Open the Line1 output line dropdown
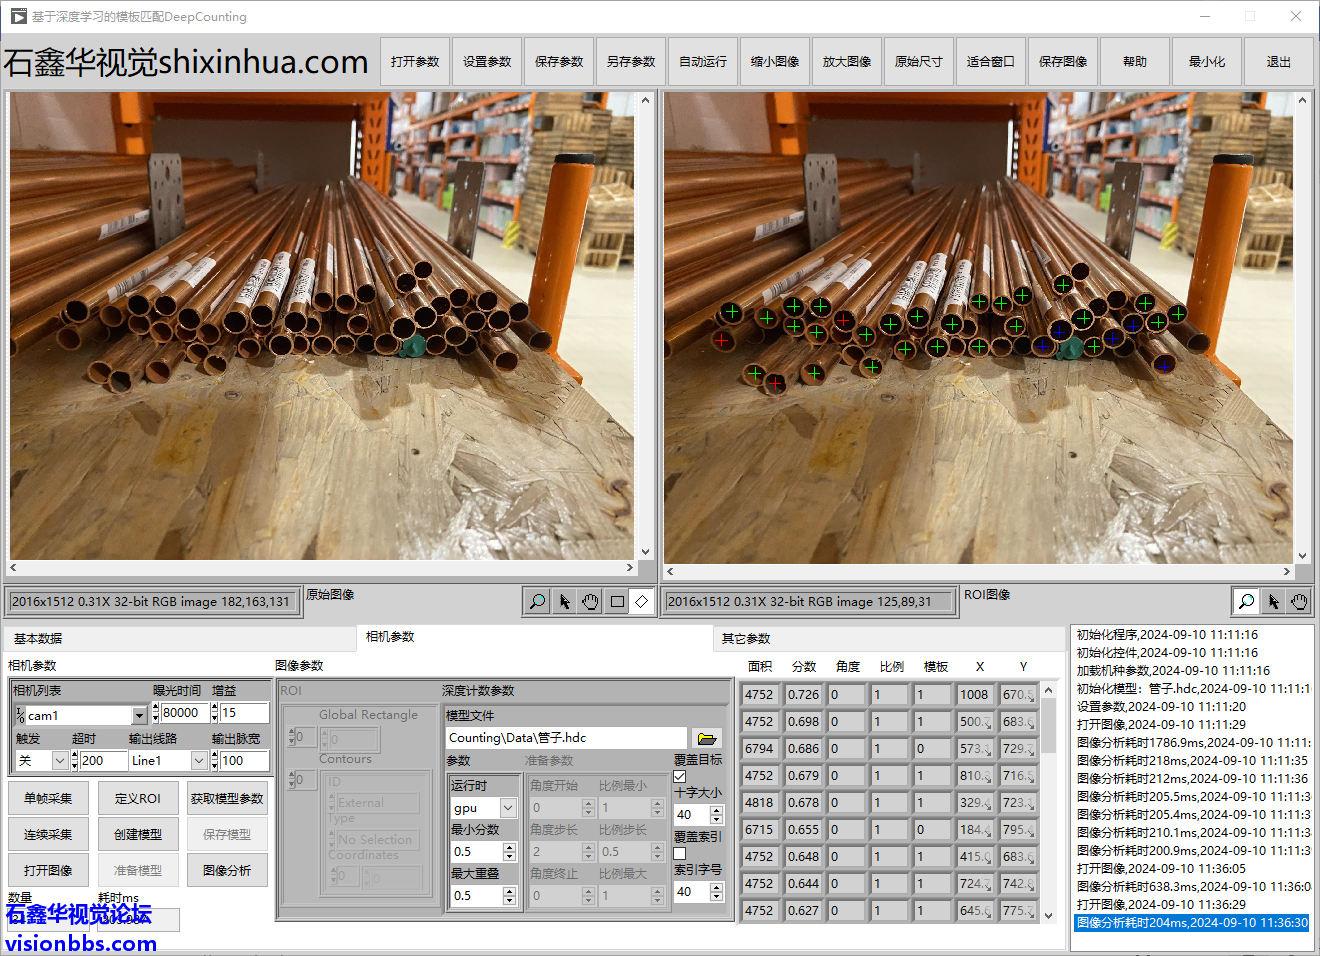The width and height of the screenshot is (1320, 956). (198, 761)
